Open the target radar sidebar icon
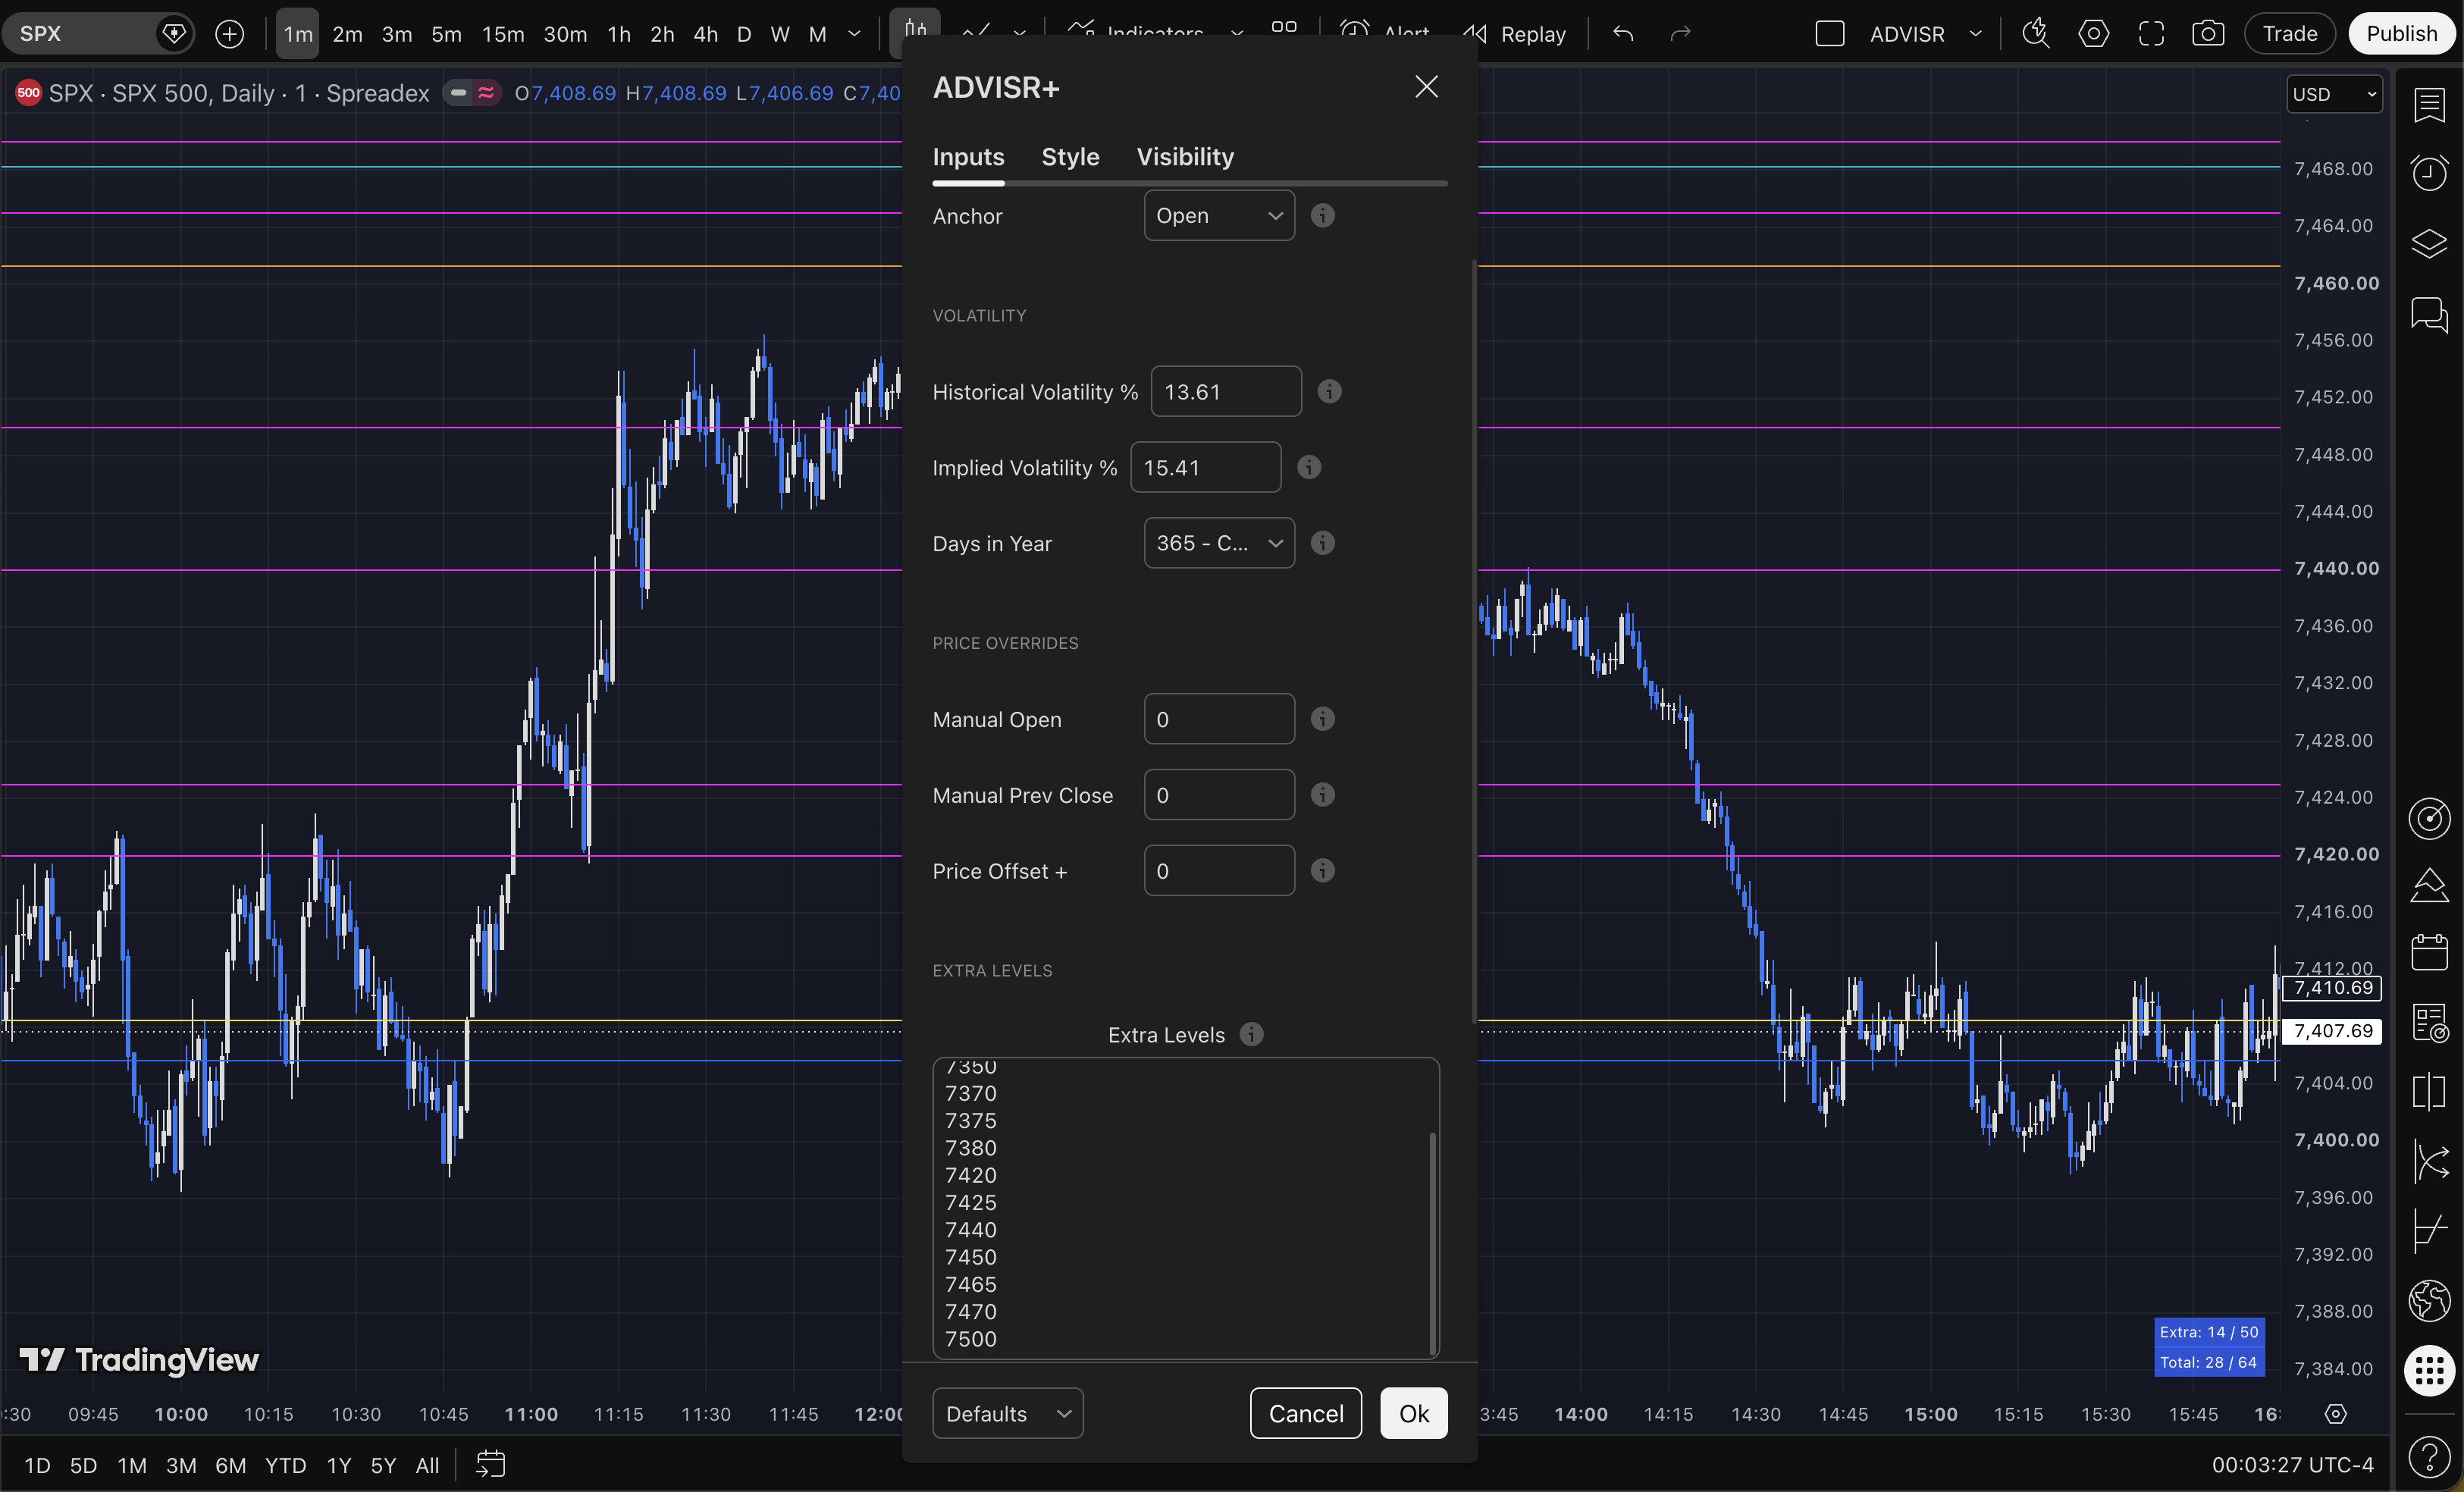The width and height of the screenshot is (2464, 1492). point(2429,818)
